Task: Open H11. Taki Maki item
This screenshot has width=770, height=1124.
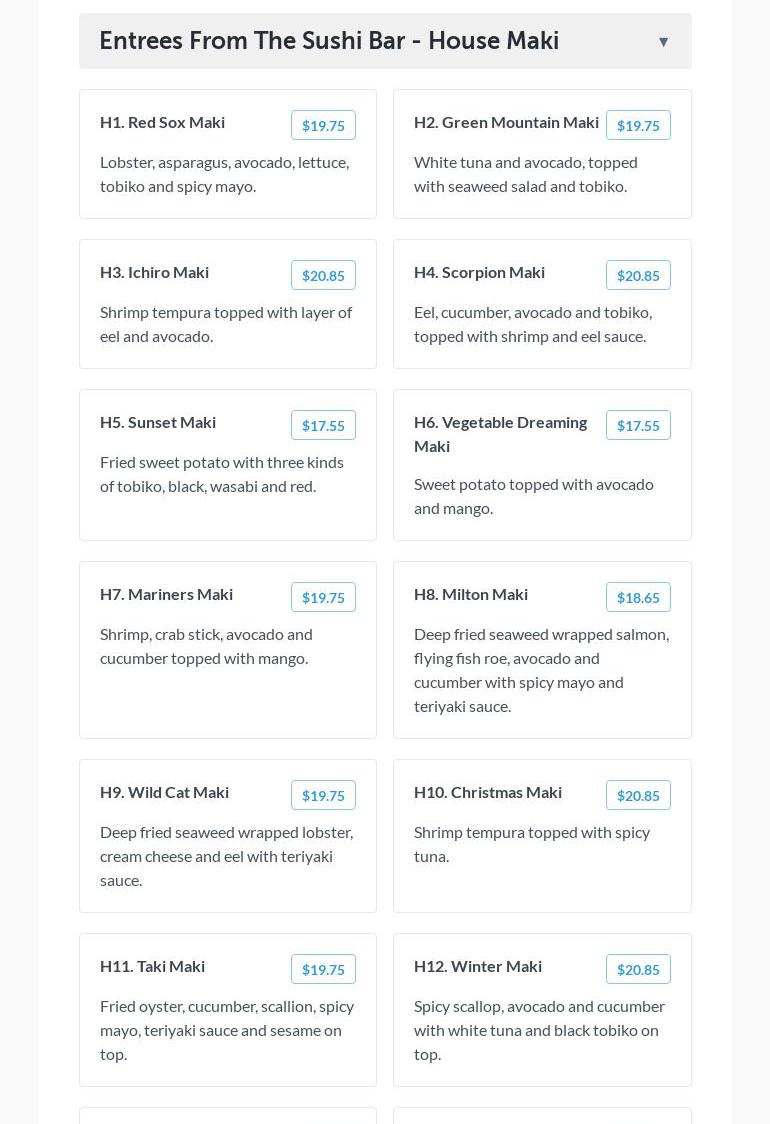Action: tap(152, 966)
